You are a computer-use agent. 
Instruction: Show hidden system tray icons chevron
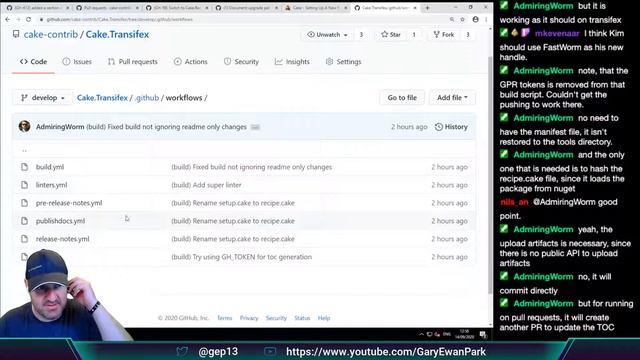click(x=421, y=334)
